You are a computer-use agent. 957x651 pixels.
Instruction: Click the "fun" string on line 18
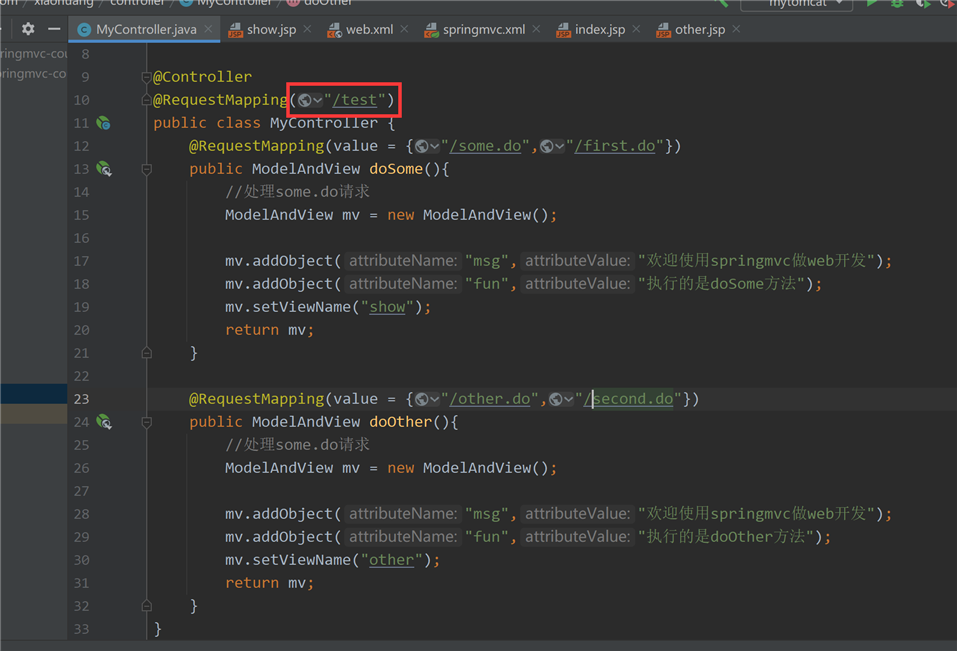[x=486, y=284]
